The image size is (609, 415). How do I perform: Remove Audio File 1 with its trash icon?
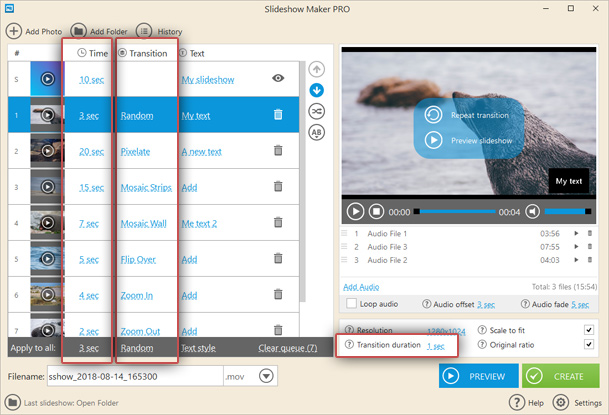(590, 233)
